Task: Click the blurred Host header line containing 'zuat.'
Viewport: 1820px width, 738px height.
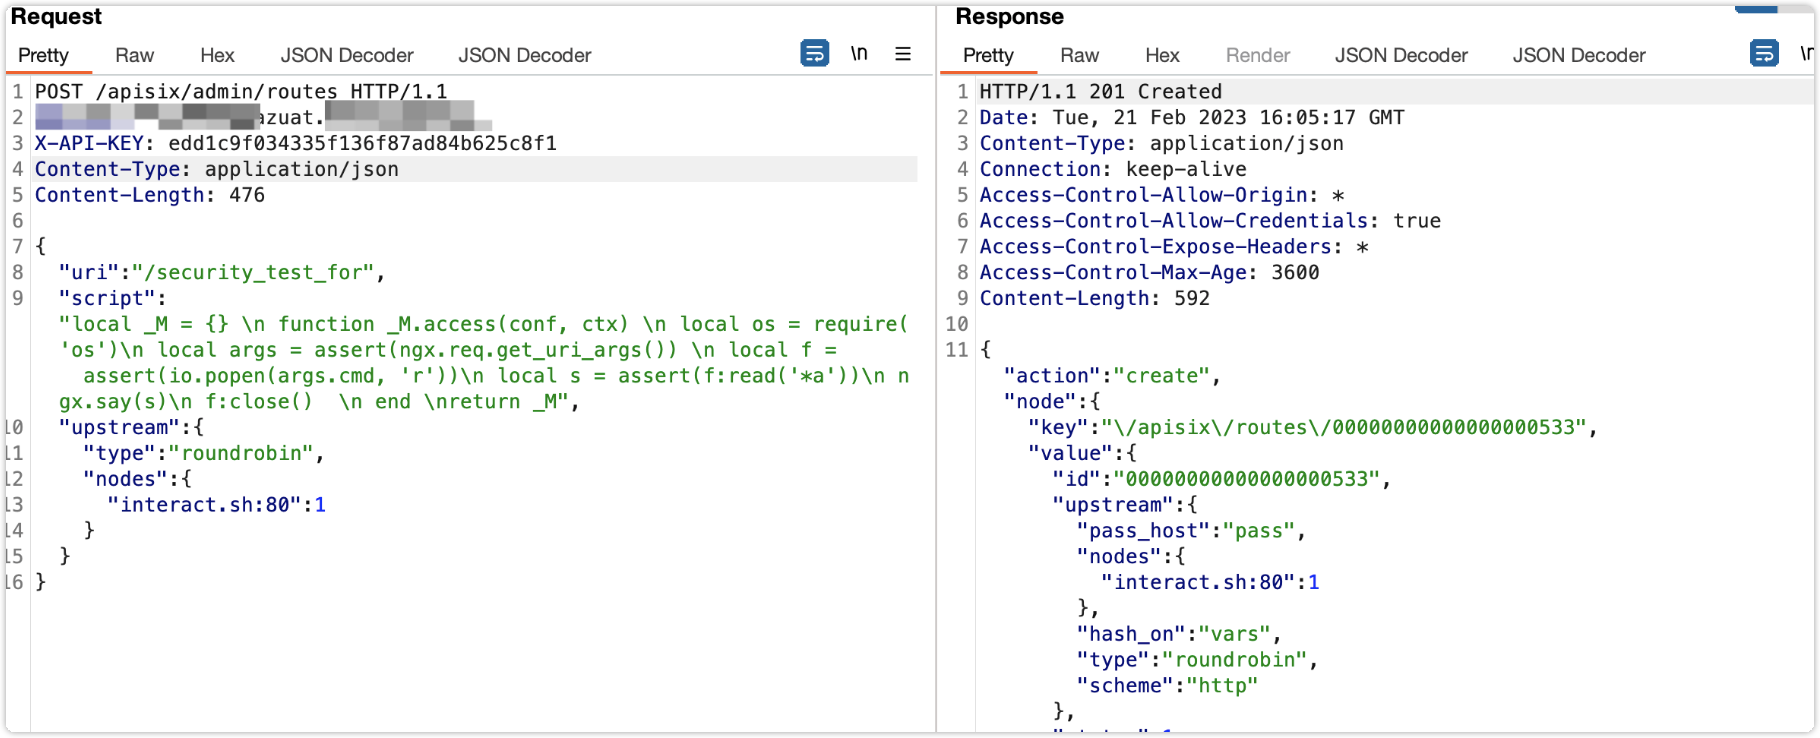Action: 263,118
